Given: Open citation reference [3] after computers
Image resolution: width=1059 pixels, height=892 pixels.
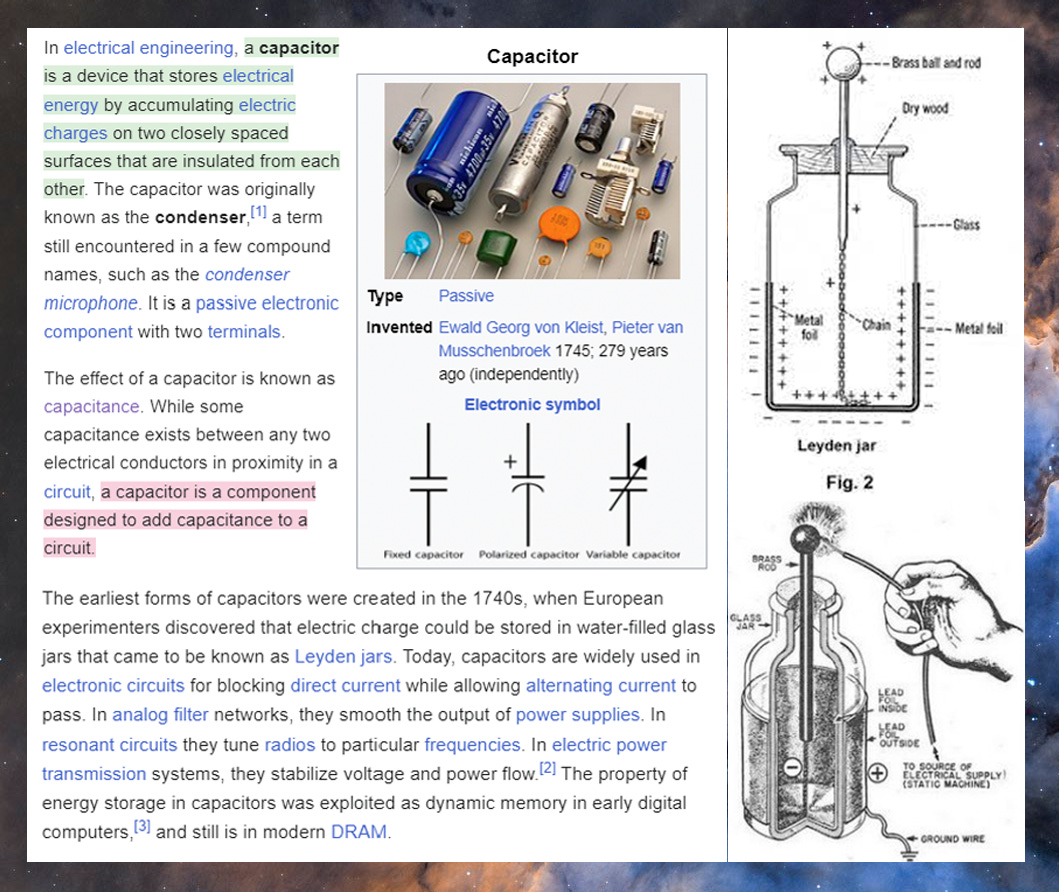Looking at the screenshot, I should 142,826.
